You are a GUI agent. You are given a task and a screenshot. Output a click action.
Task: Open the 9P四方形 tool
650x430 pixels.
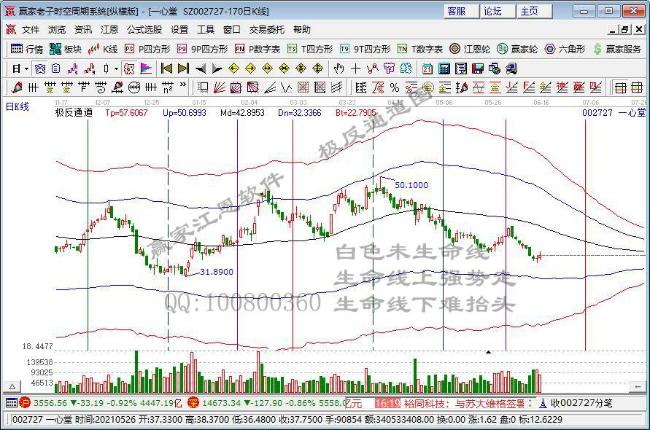[x=202, y=49]
